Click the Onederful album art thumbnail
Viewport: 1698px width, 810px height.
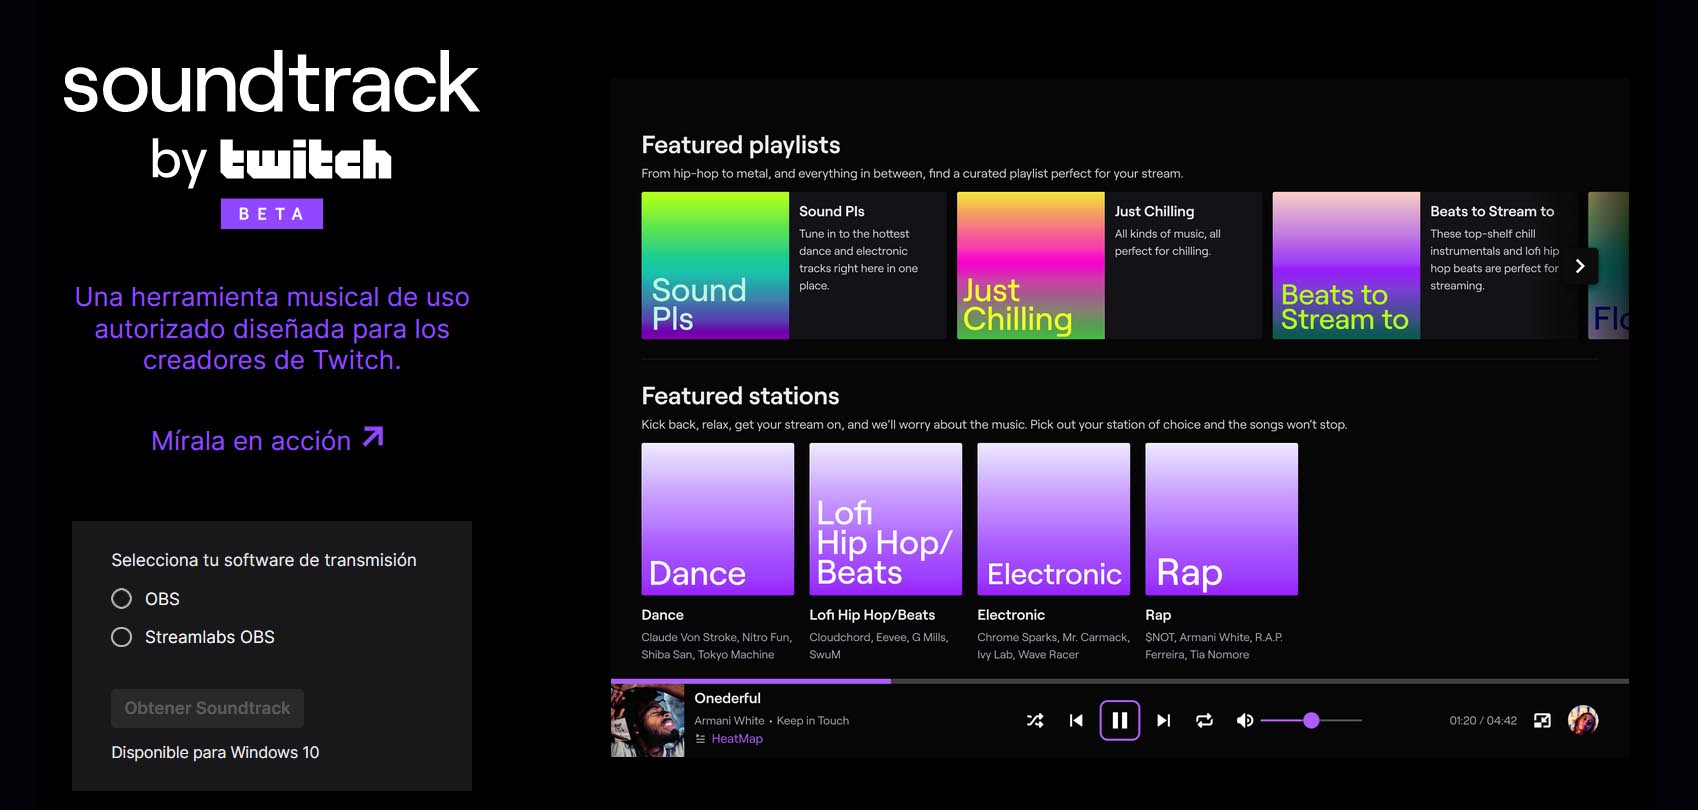648,720
